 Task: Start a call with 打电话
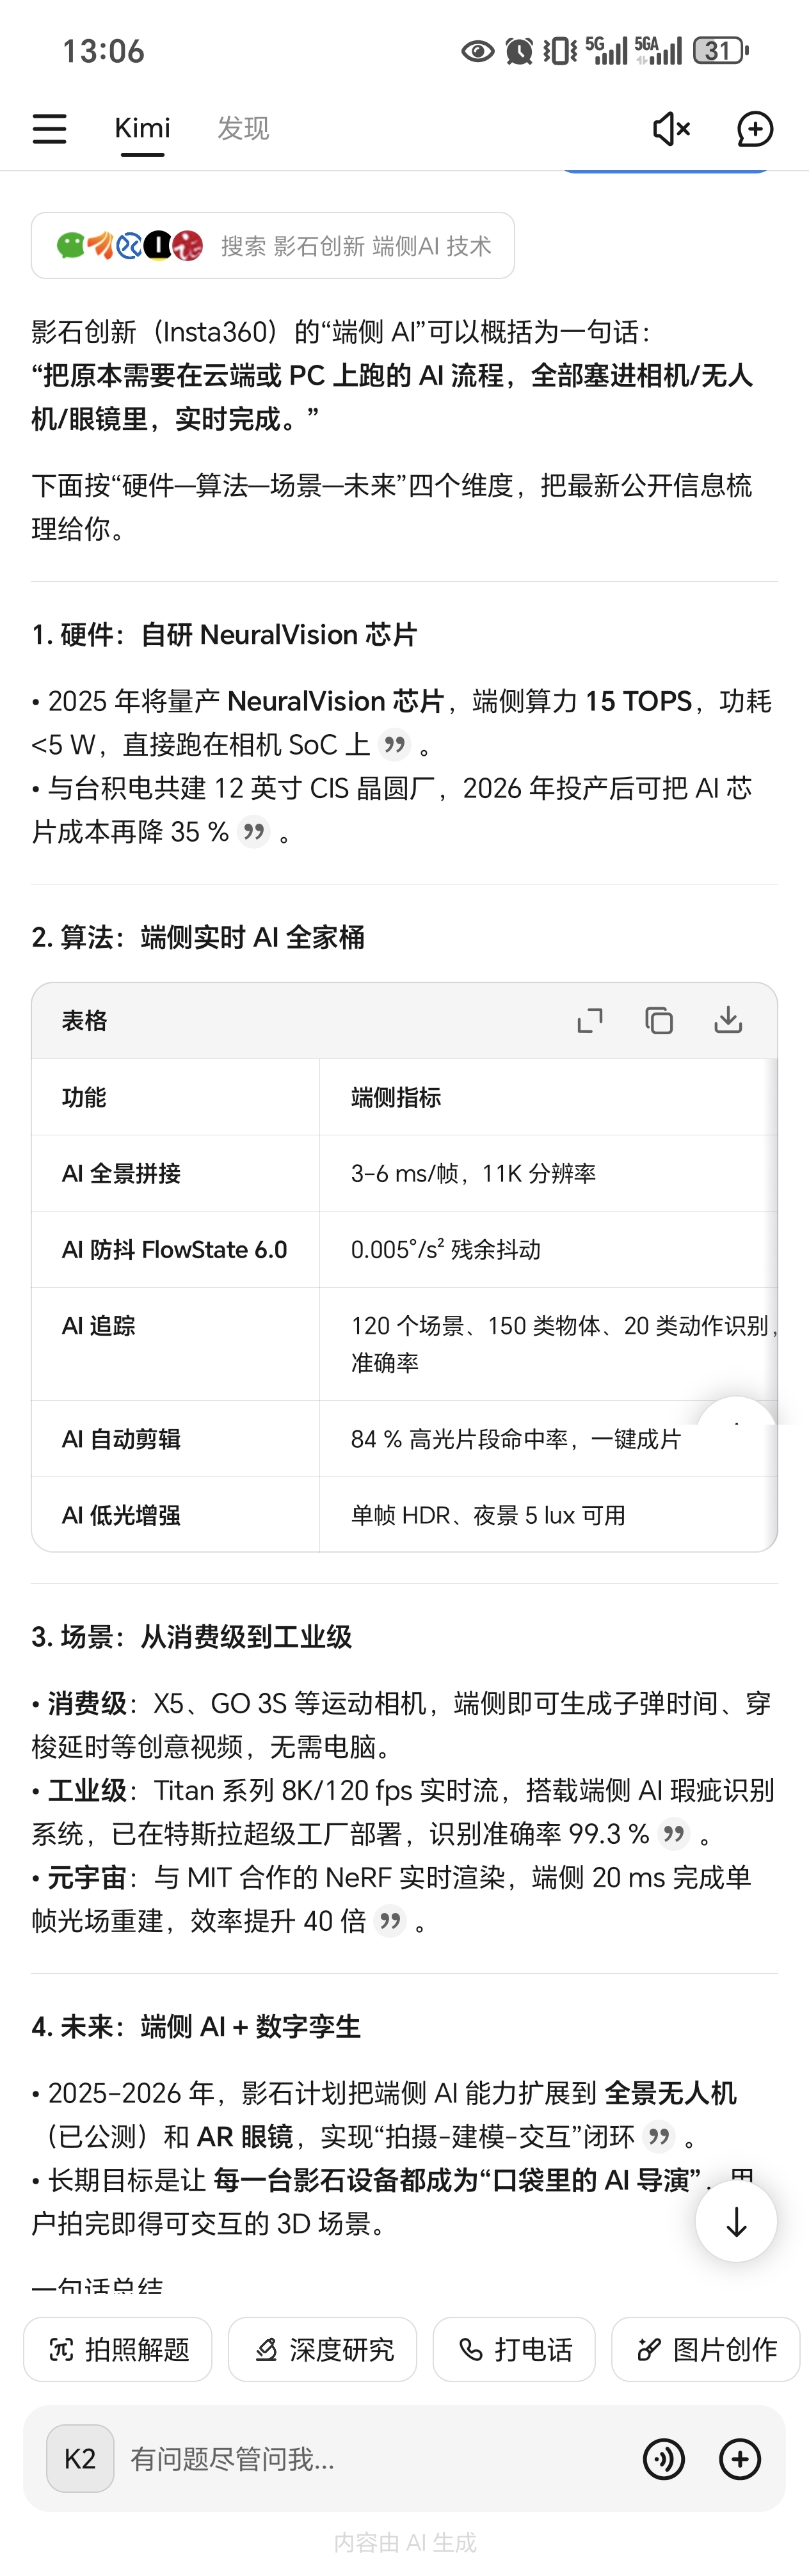click(x=514, y=2349)
